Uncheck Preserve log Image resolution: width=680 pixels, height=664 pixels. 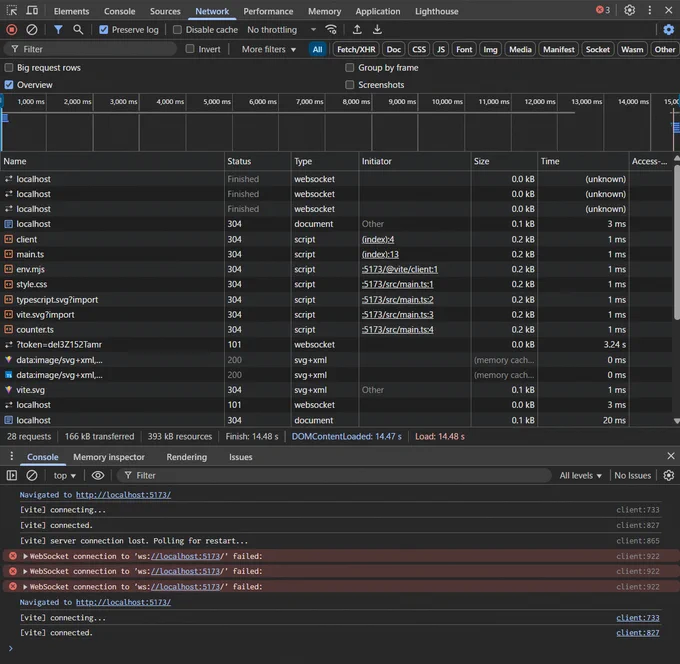pyautogui.click(x=104, y=29)
